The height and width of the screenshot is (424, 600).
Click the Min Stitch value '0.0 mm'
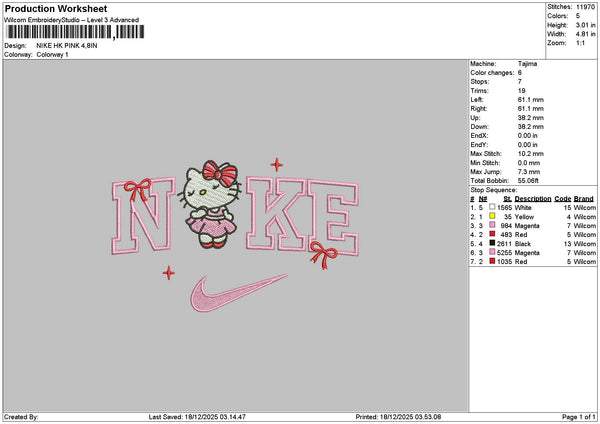(529, 163)
